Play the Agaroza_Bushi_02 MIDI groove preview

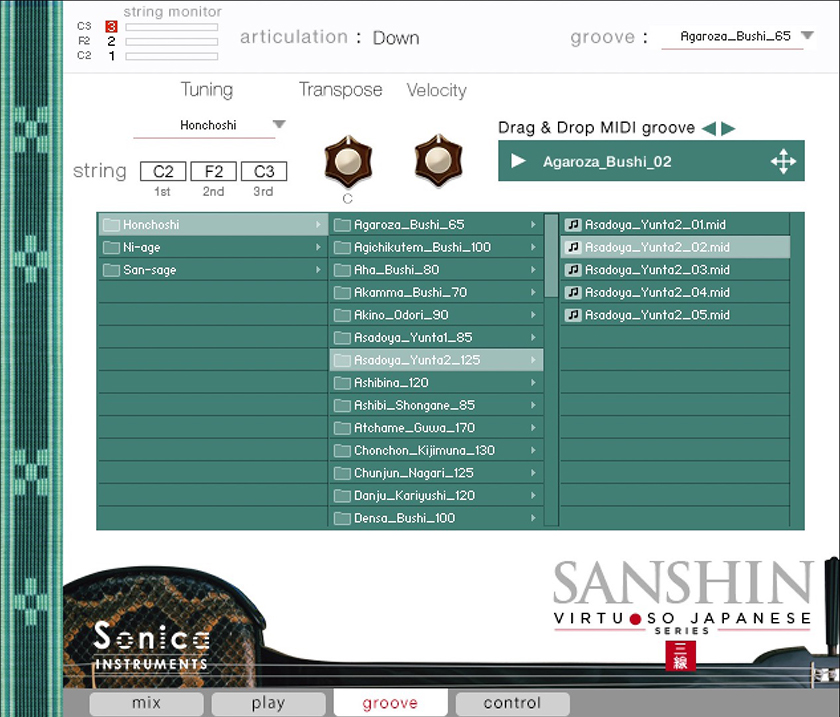pos(518,161)
